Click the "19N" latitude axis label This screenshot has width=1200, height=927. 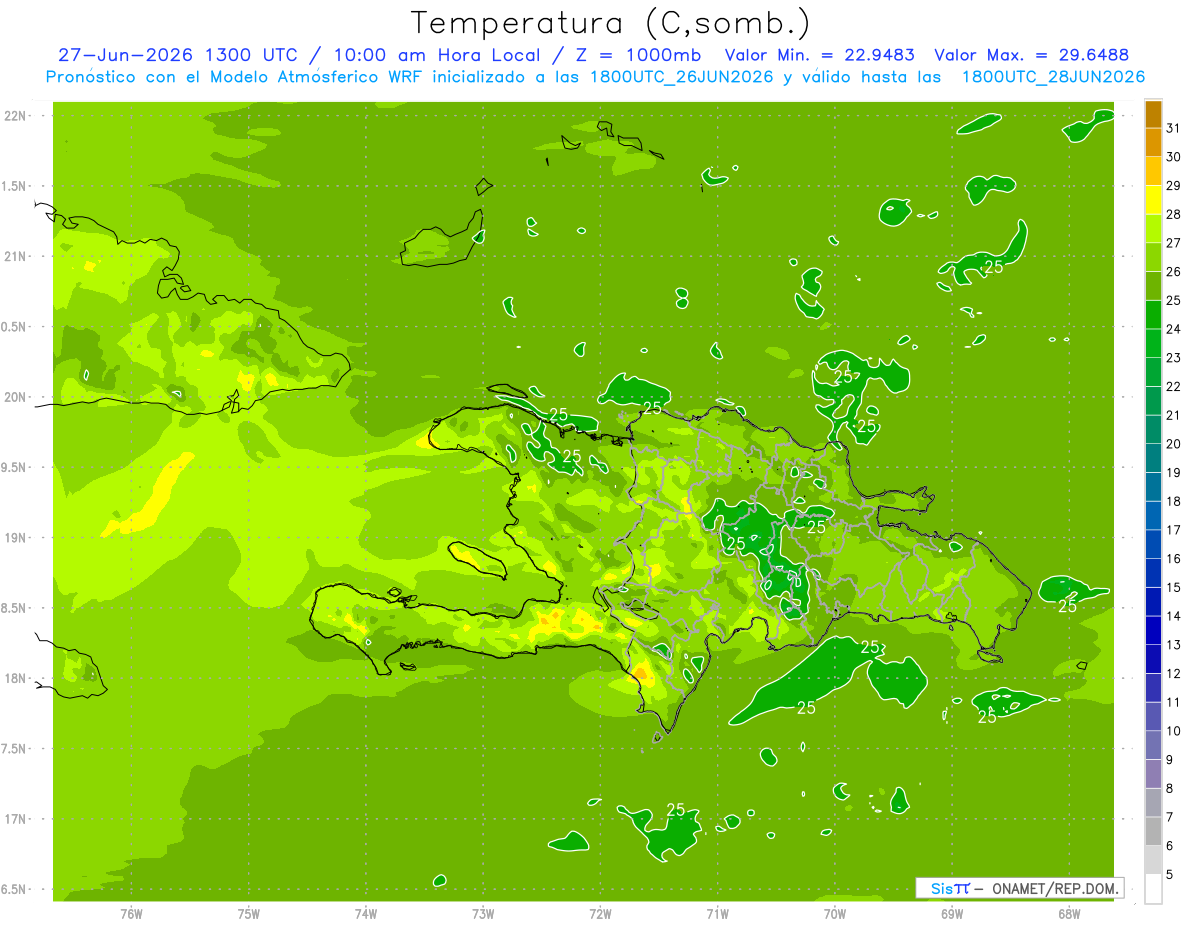15,538
